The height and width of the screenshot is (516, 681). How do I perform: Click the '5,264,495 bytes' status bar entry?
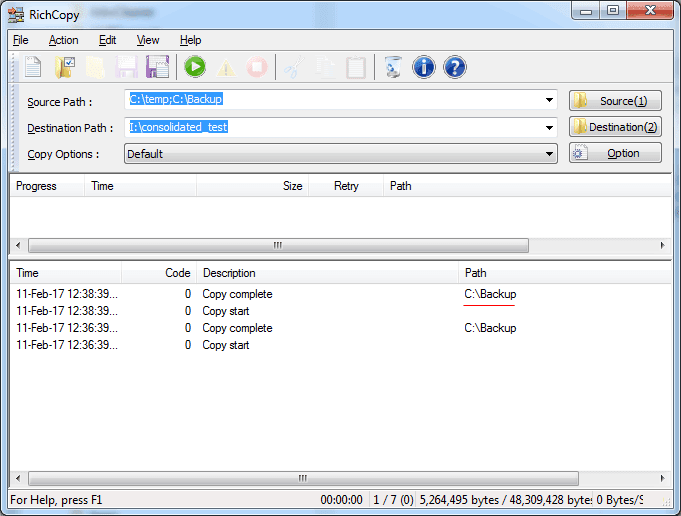(505, 500)
